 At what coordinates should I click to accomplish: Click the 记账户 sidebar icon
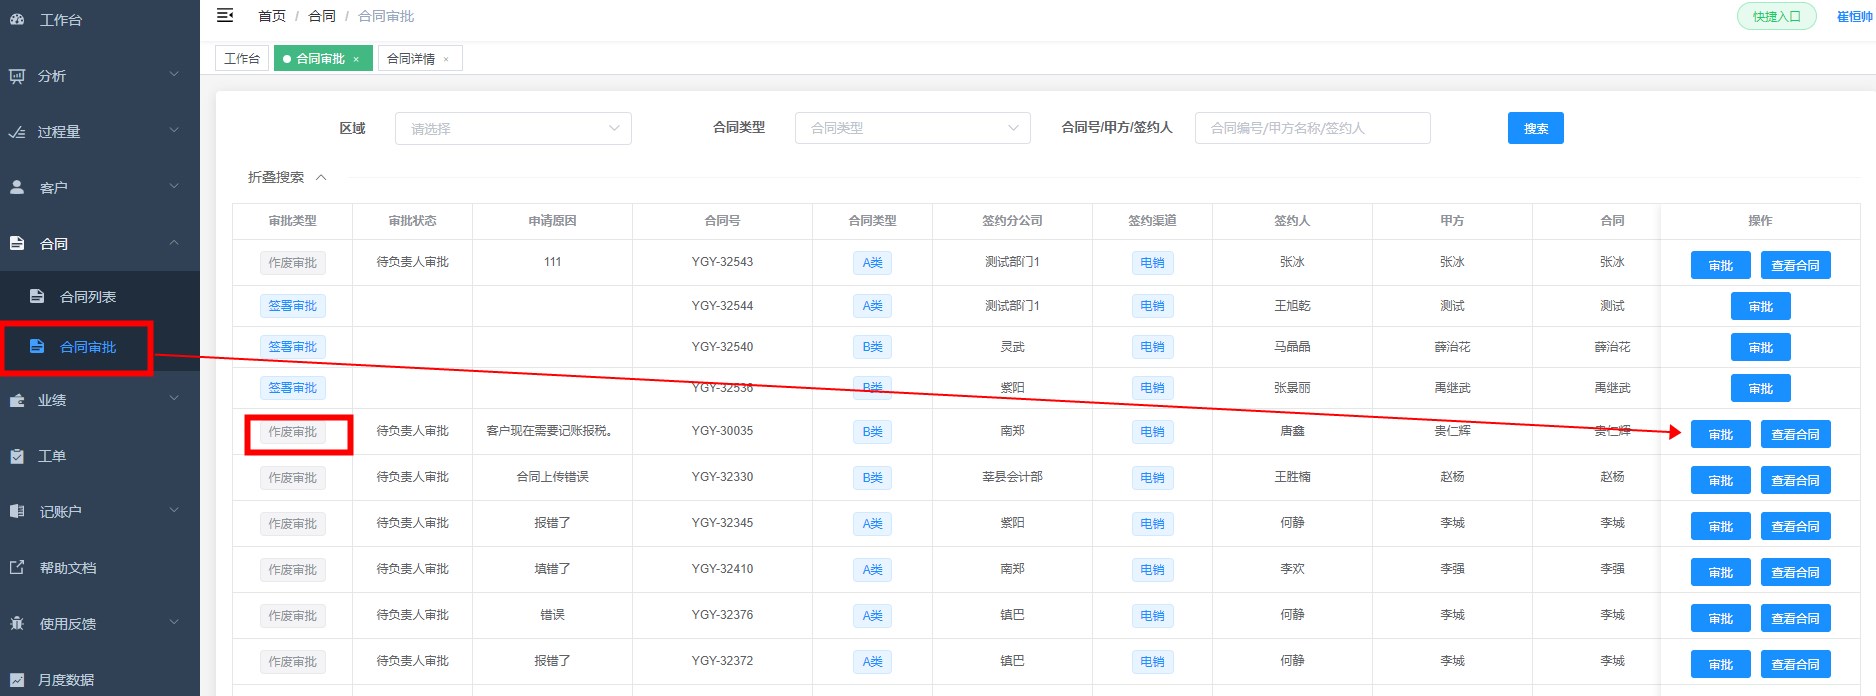pos(17,511)
